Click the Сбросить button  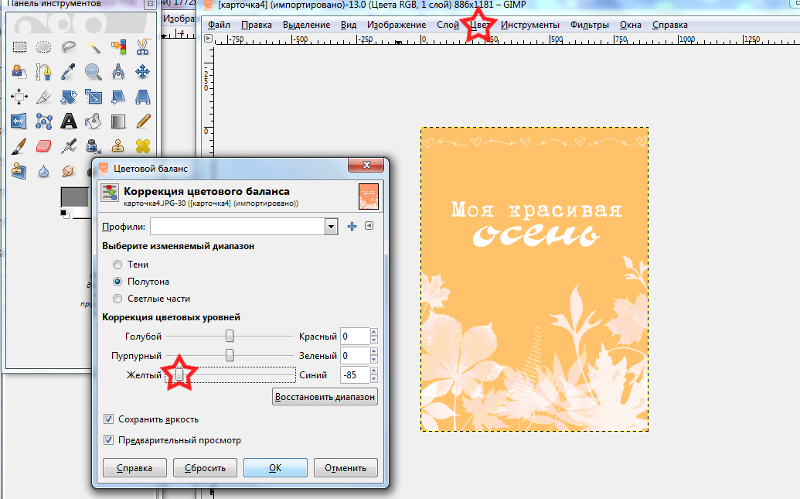click(x=205, y=468)
